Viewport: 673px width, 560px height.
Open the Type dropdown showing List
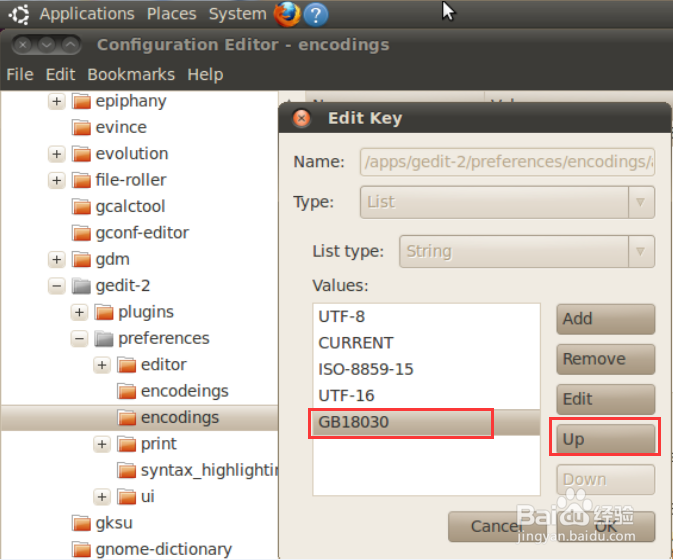[x=507, y=202]
